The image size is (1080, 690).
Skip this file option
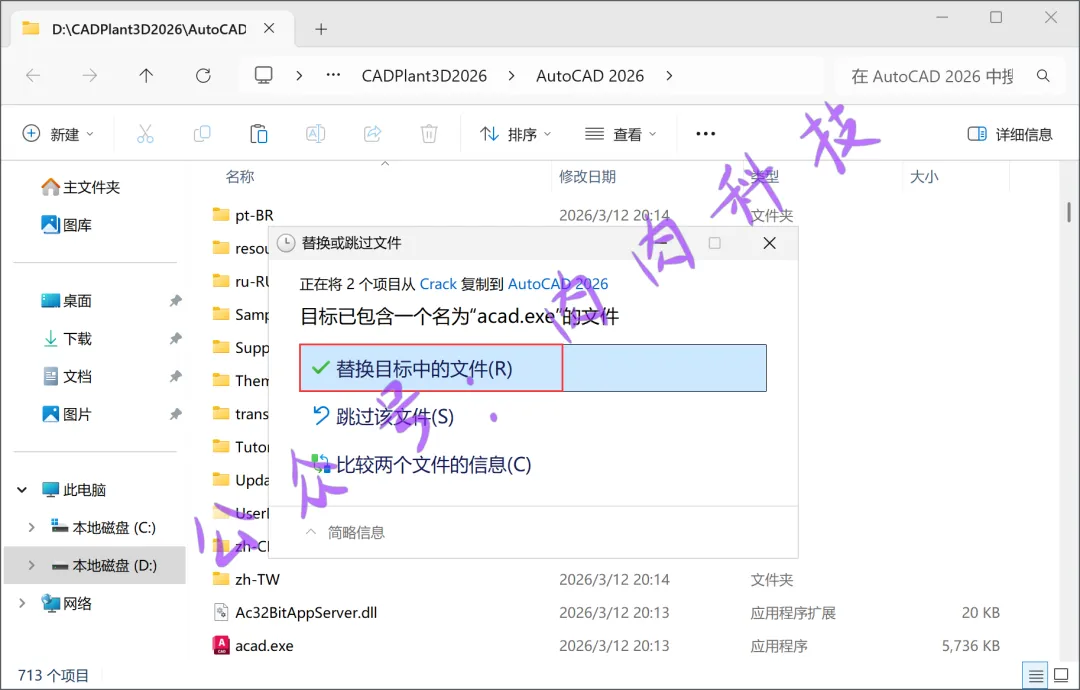(384, 417)
